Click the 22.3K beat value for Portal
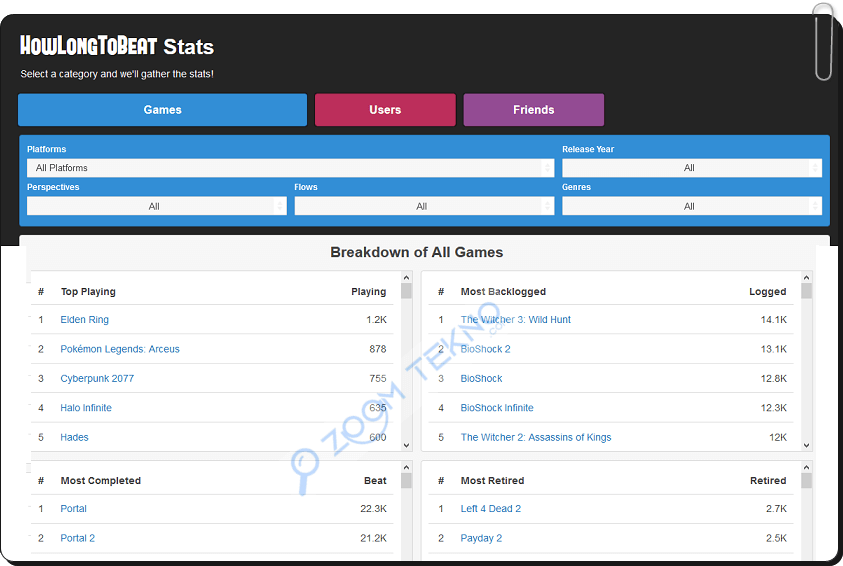The width and height of the screenshot is (843, 566). (x=374, y=508)
